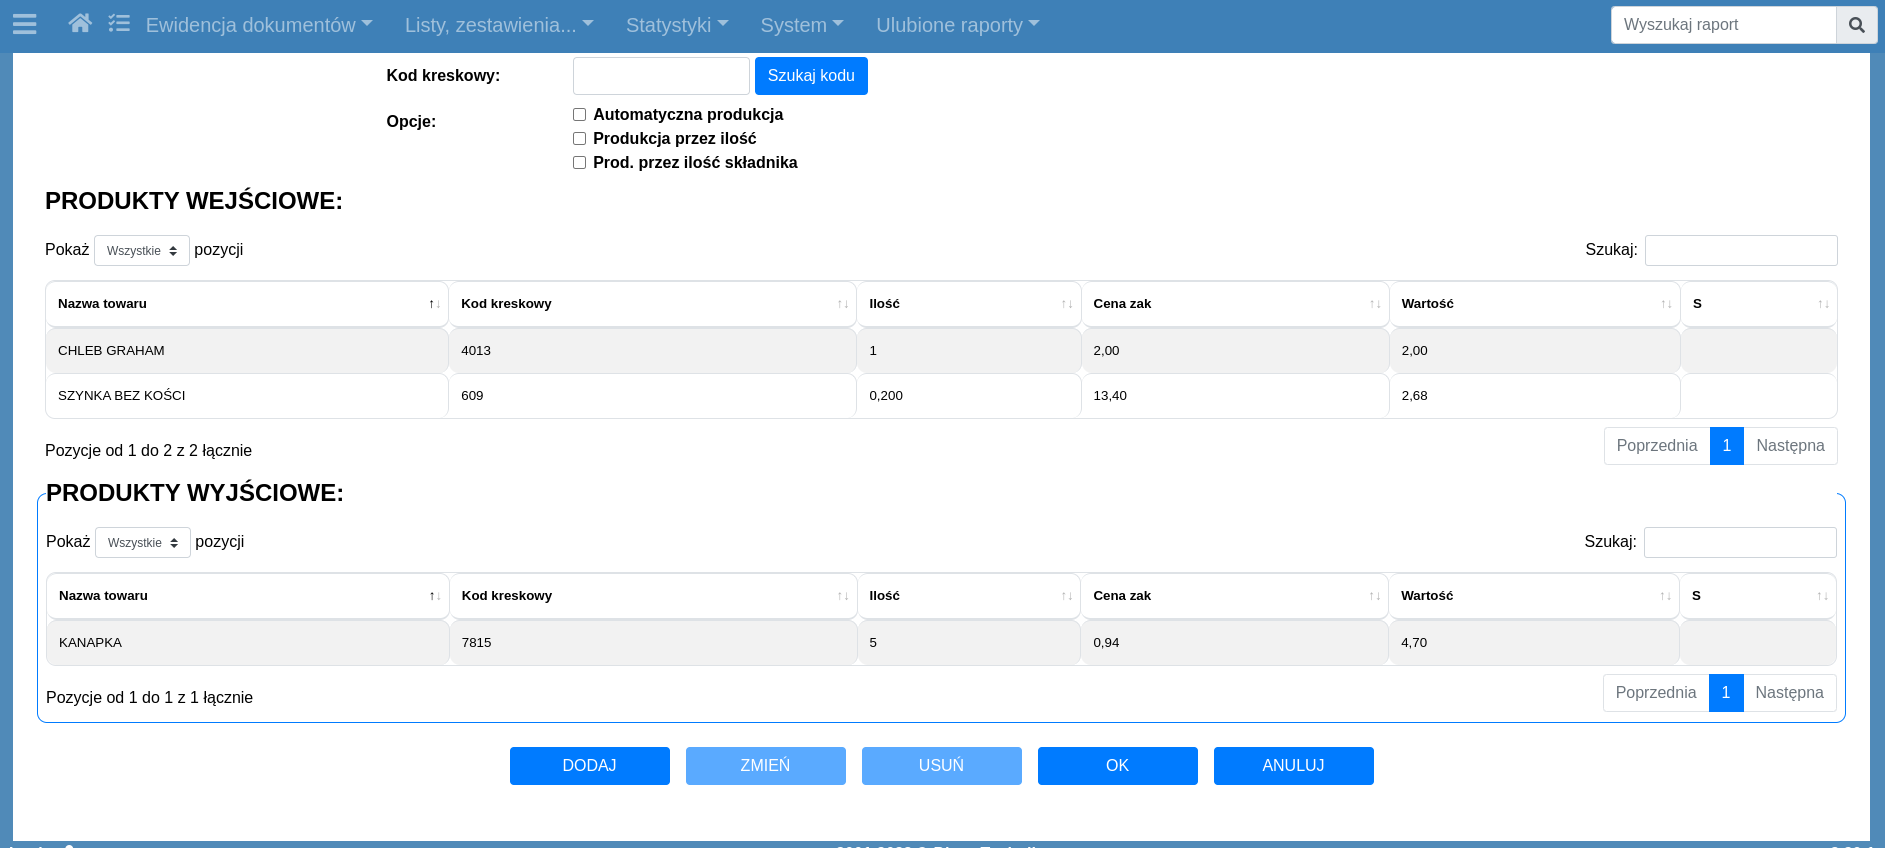Sort output products by Cena zak arrows
The height and width of the screenshot is (848, 1885).
(1374, 596)
